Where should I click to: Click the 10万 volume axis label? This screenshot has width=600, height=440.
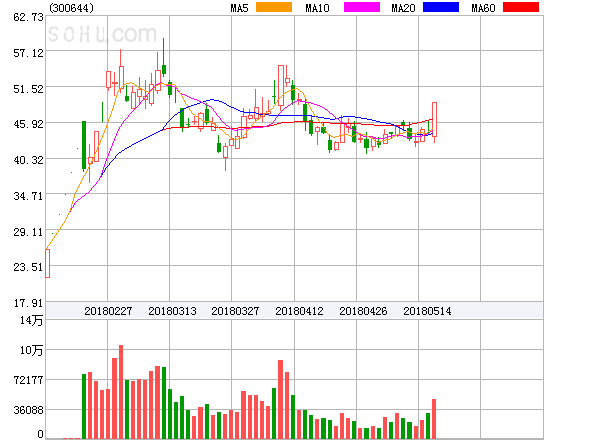point(32,350)
